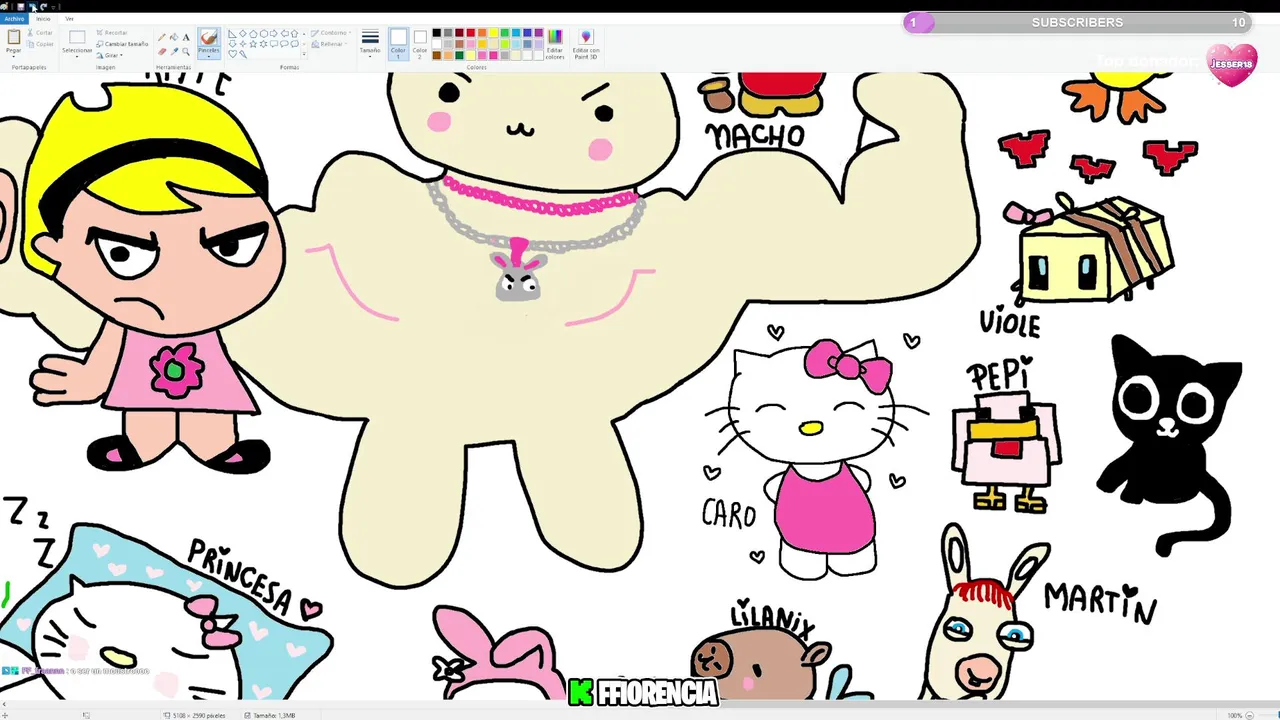Pick the green swatch in top row

[x=504, y=33]
